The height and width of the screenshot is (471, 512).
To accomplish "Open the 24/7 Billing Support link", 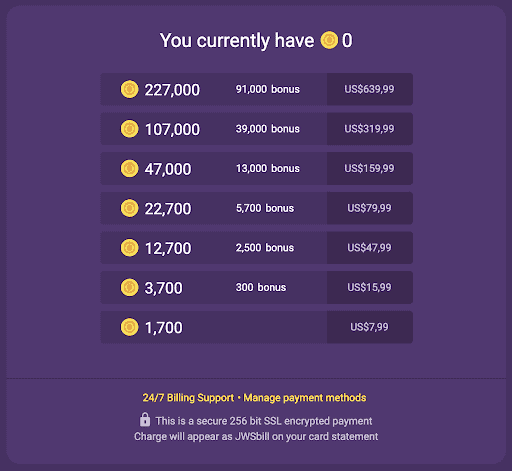I will click(188, 398).
